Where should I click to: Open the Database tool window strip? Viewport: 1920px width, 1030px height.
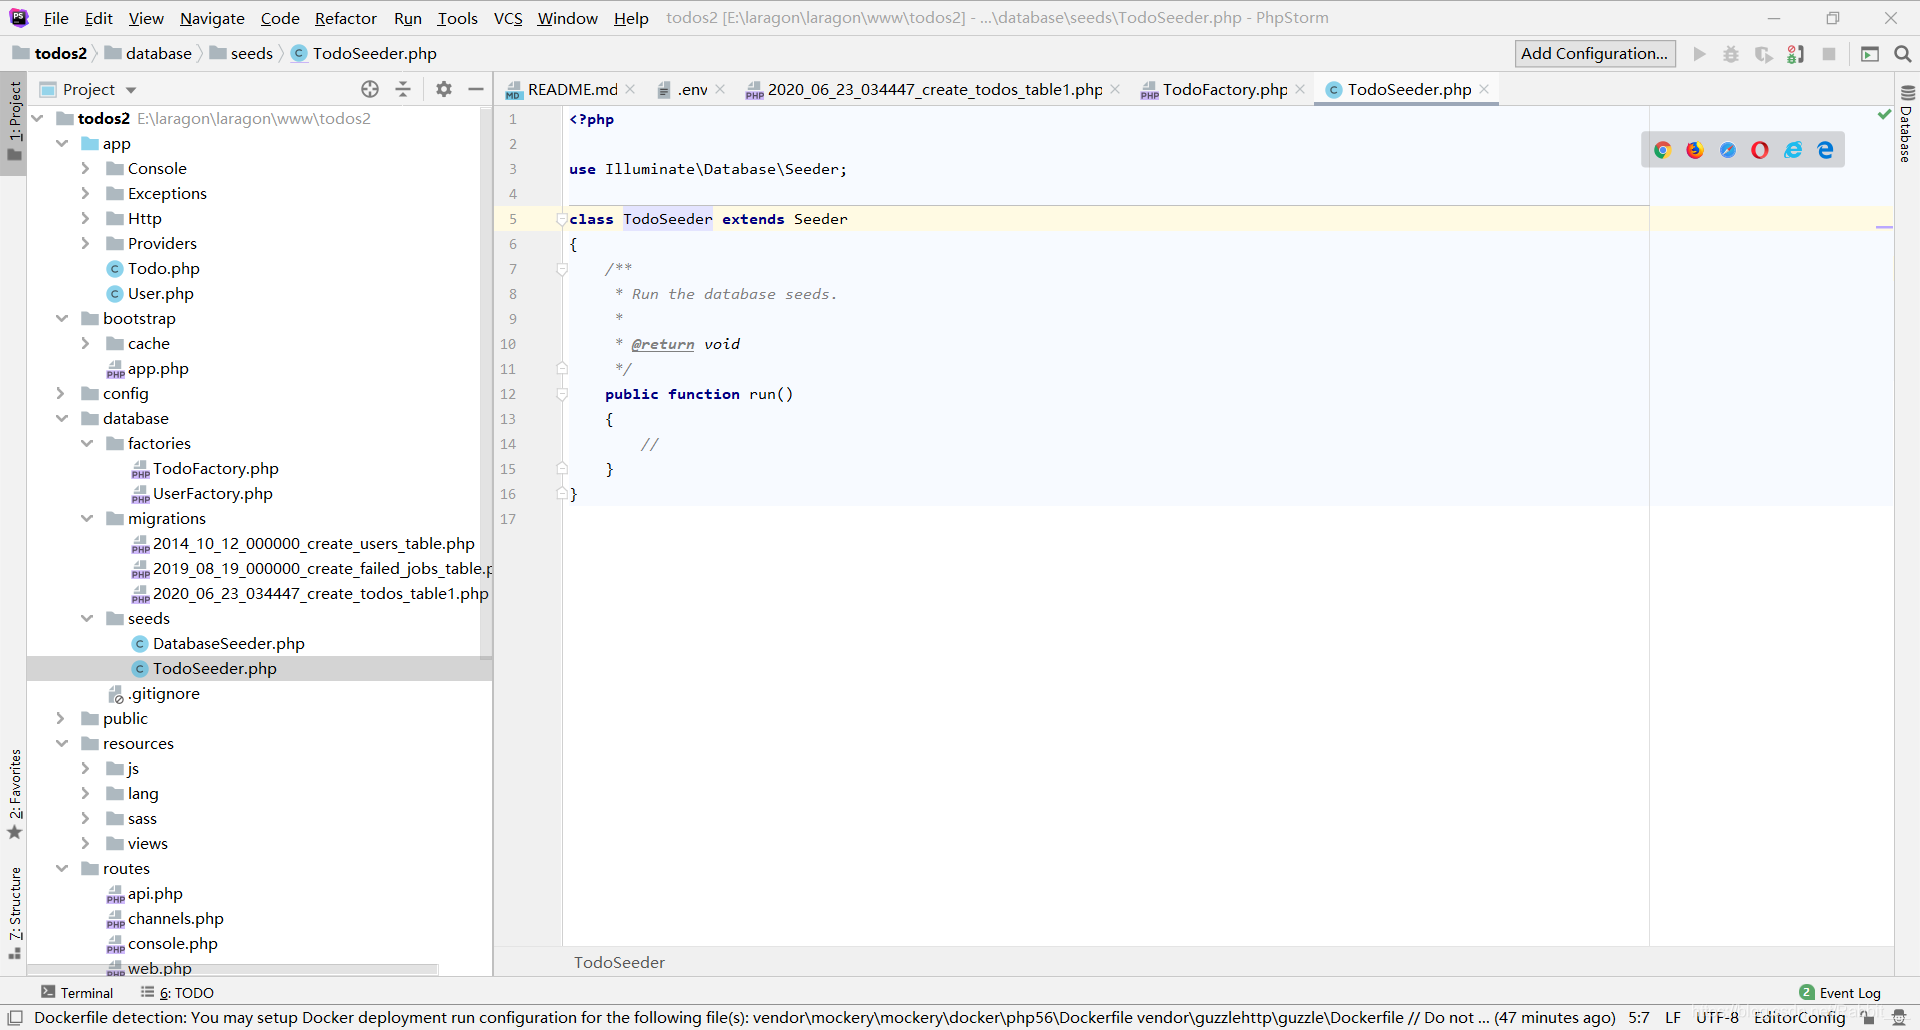tap(1907, 125)
